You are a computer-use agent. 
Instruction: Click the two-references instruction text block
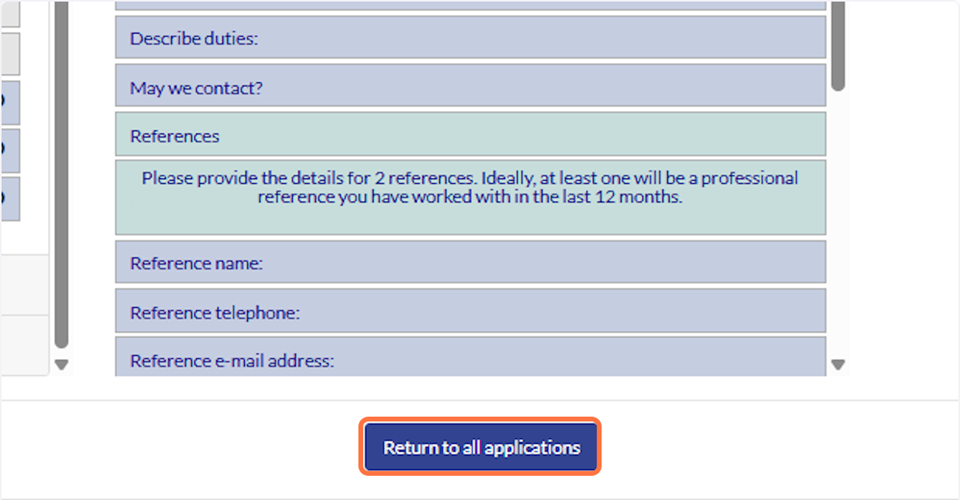[x=470, y=196]
